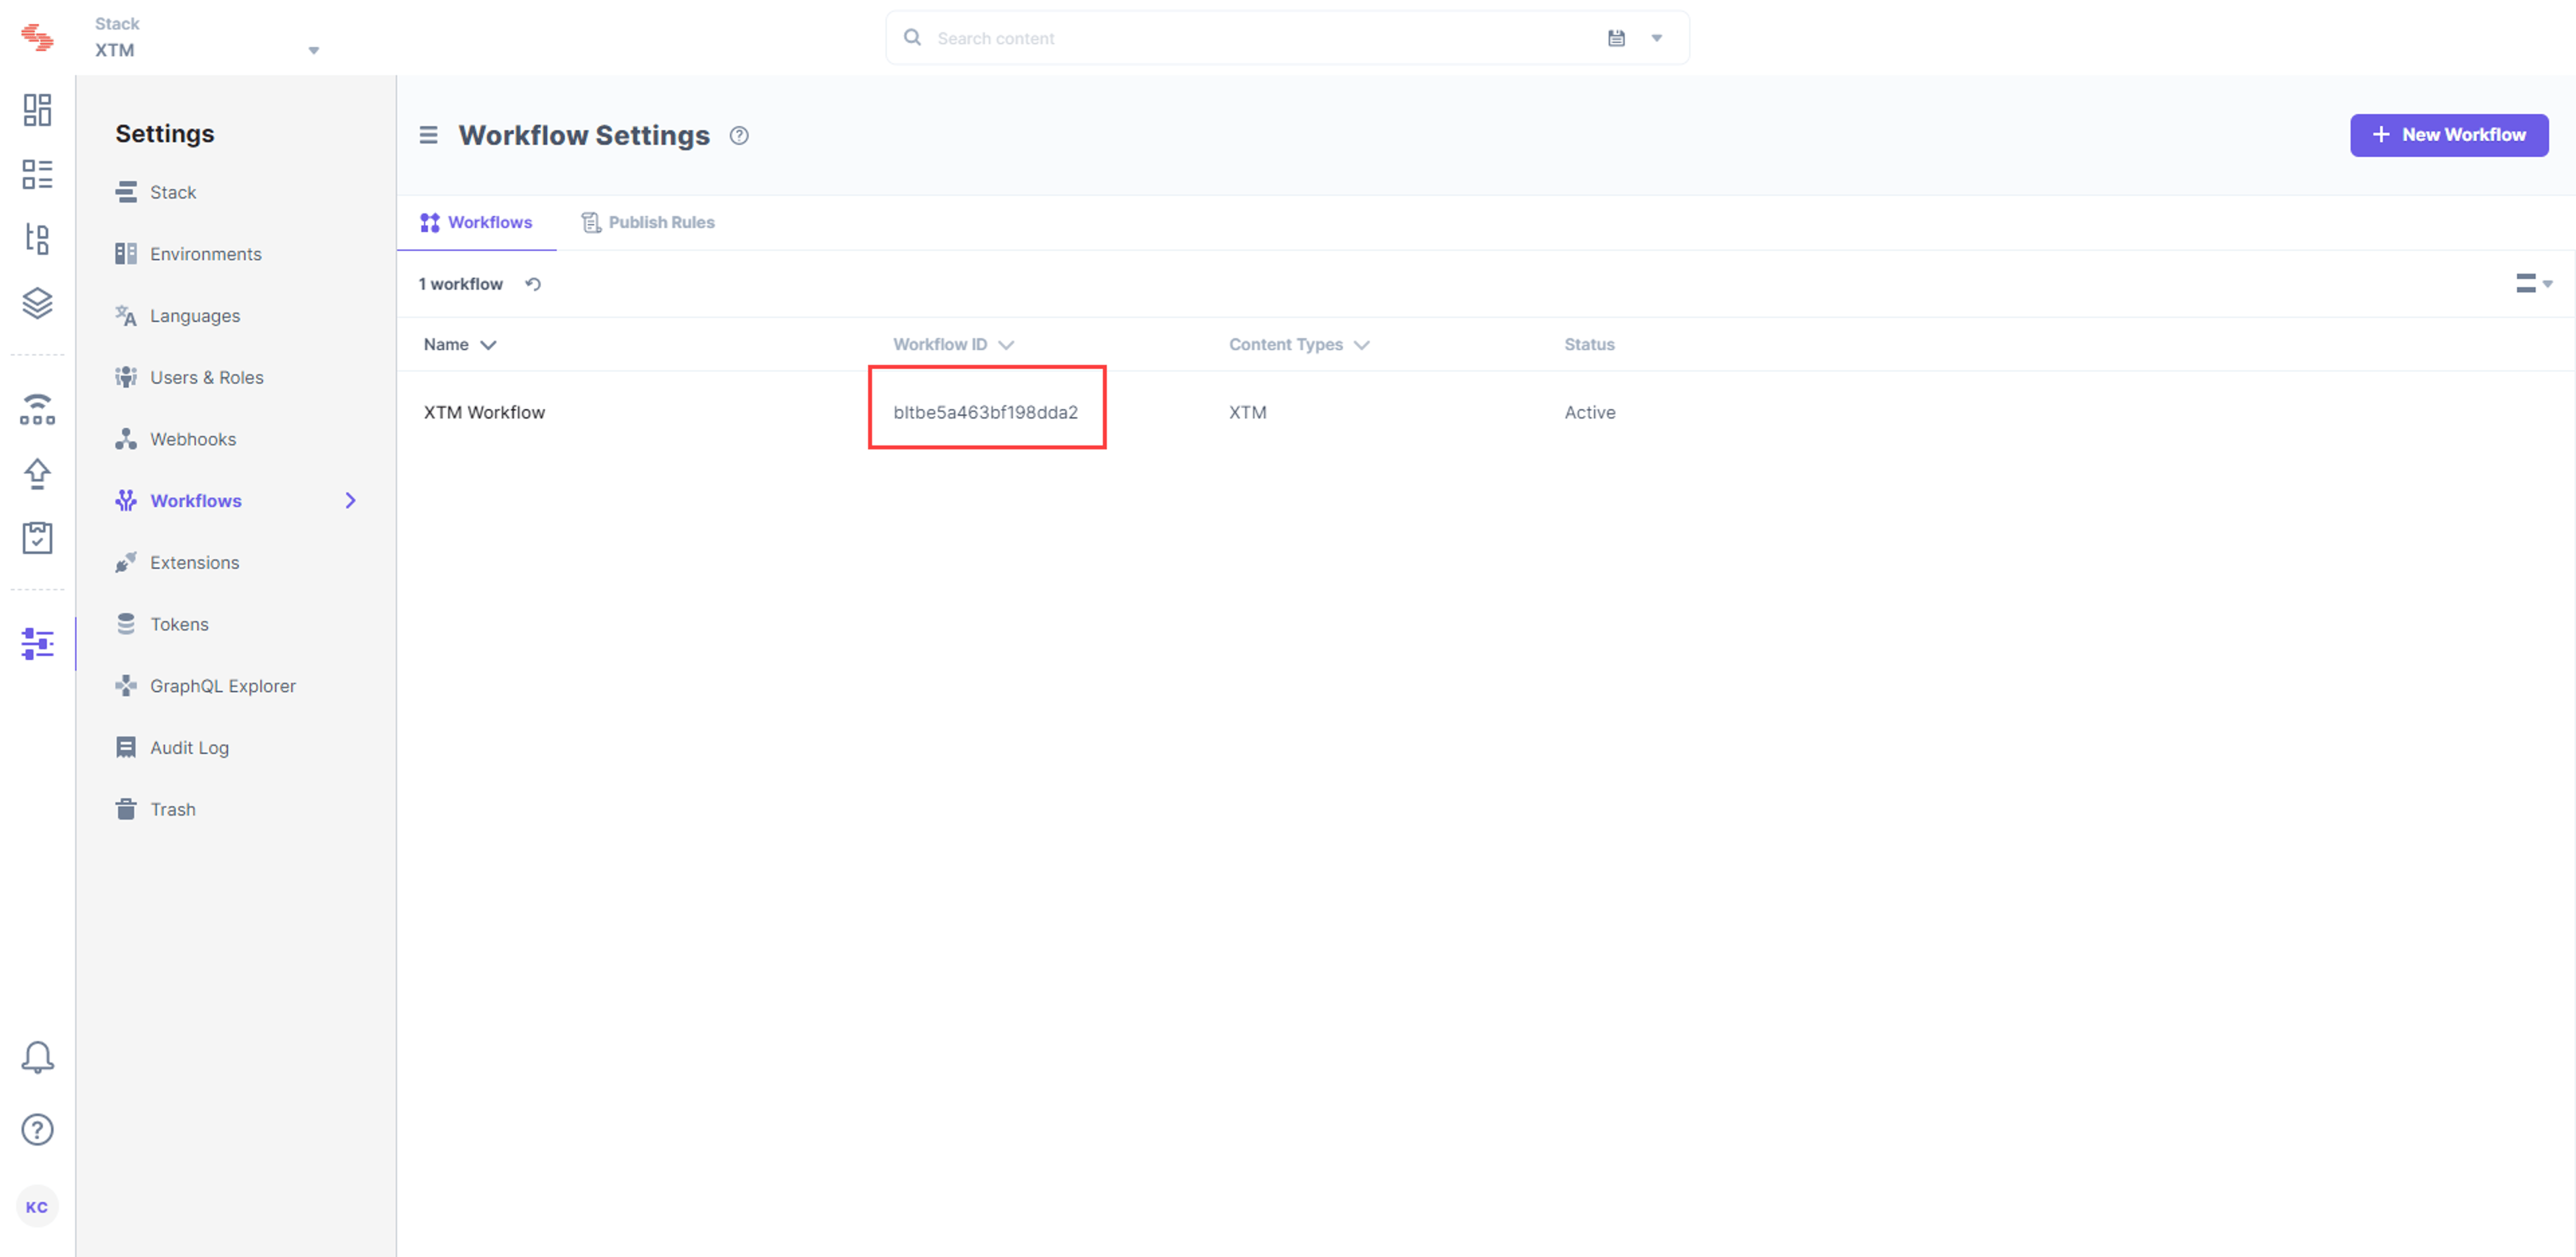The width and height of the screenshot is (2576, 1257).
Task: Sort by Content Types column chevron
Action: 1361,345
